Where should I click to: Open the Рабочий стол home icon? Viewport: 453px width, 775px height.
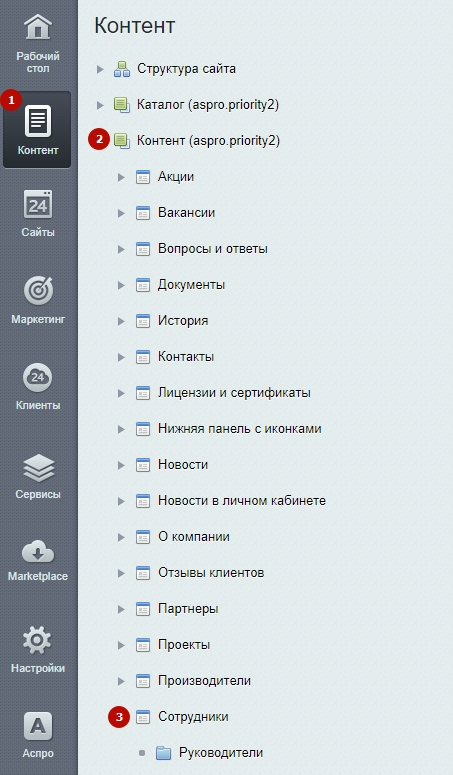(38, 26)
